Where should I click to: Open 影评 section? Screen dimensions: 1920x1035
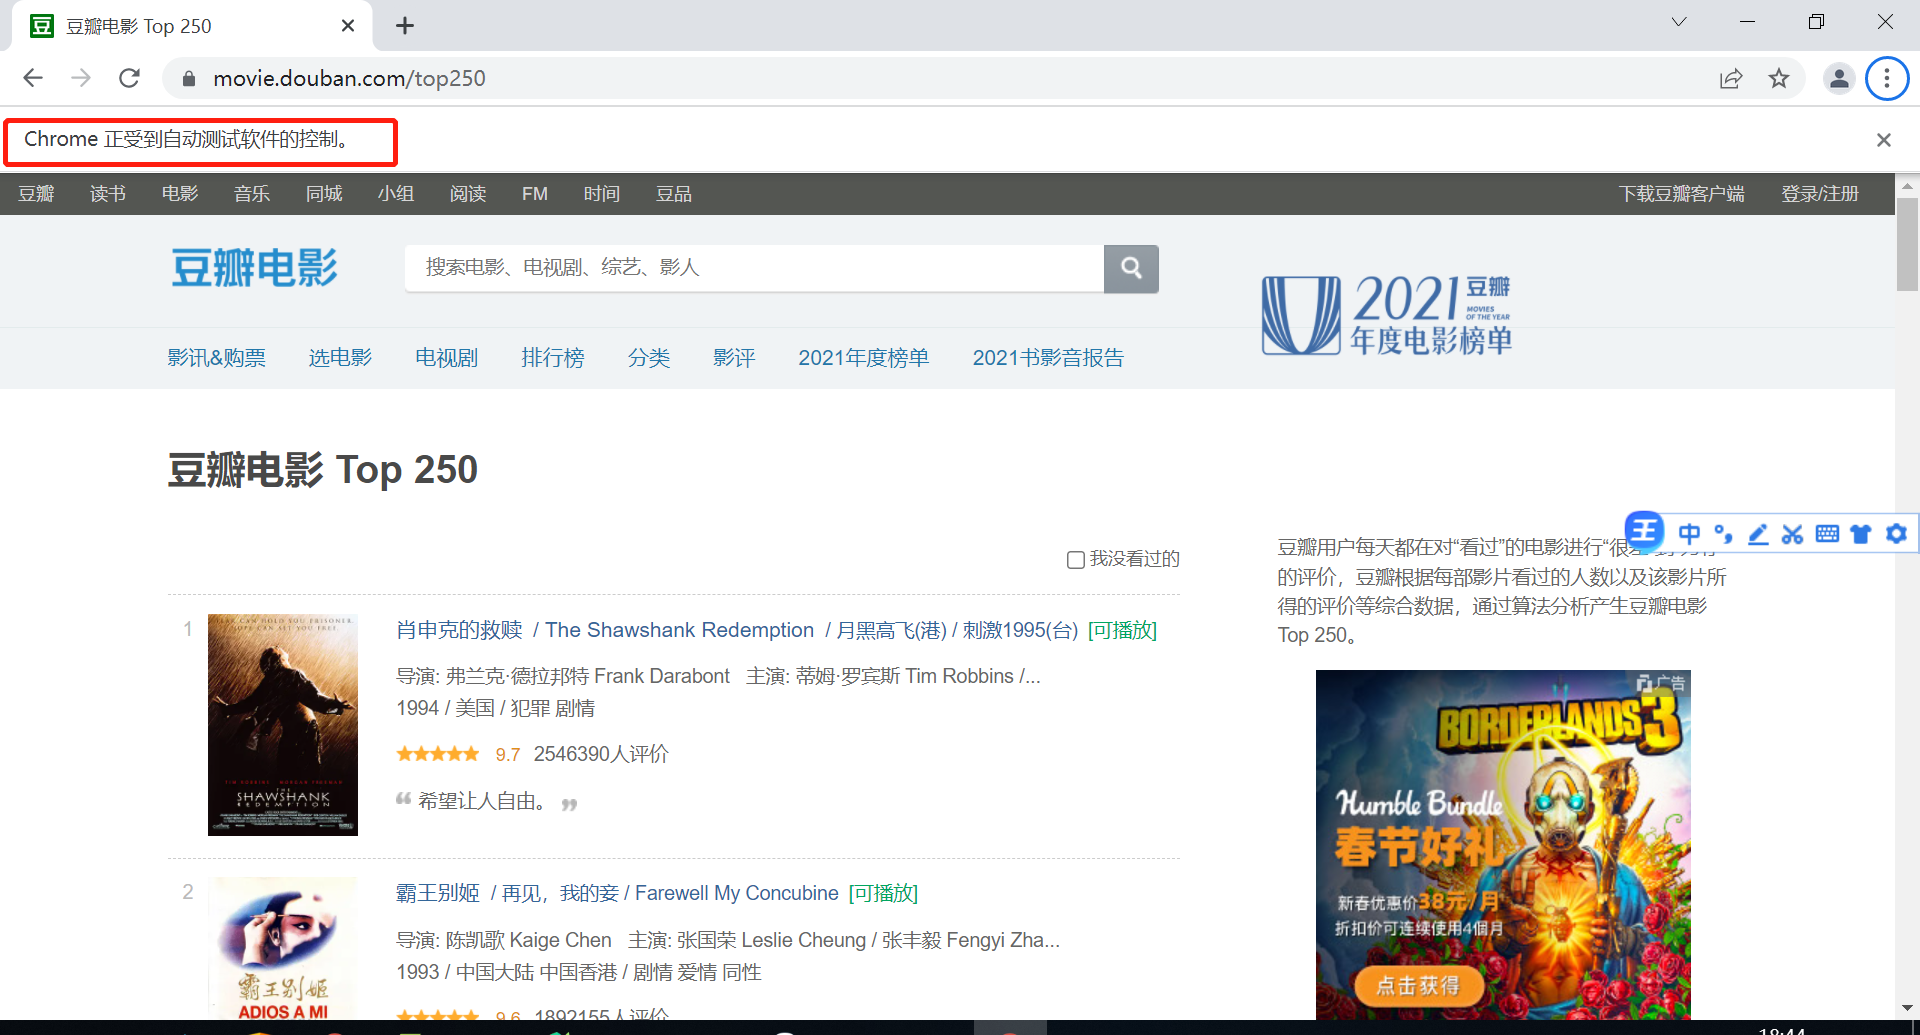click(734, 358)
